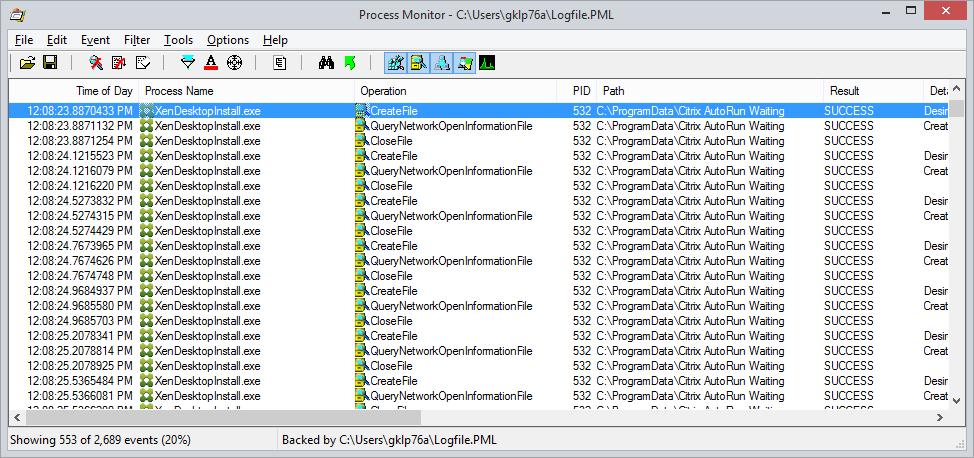Toggle Show Registry Activity icon
974x458 pixels.
[x=396, y=63]
